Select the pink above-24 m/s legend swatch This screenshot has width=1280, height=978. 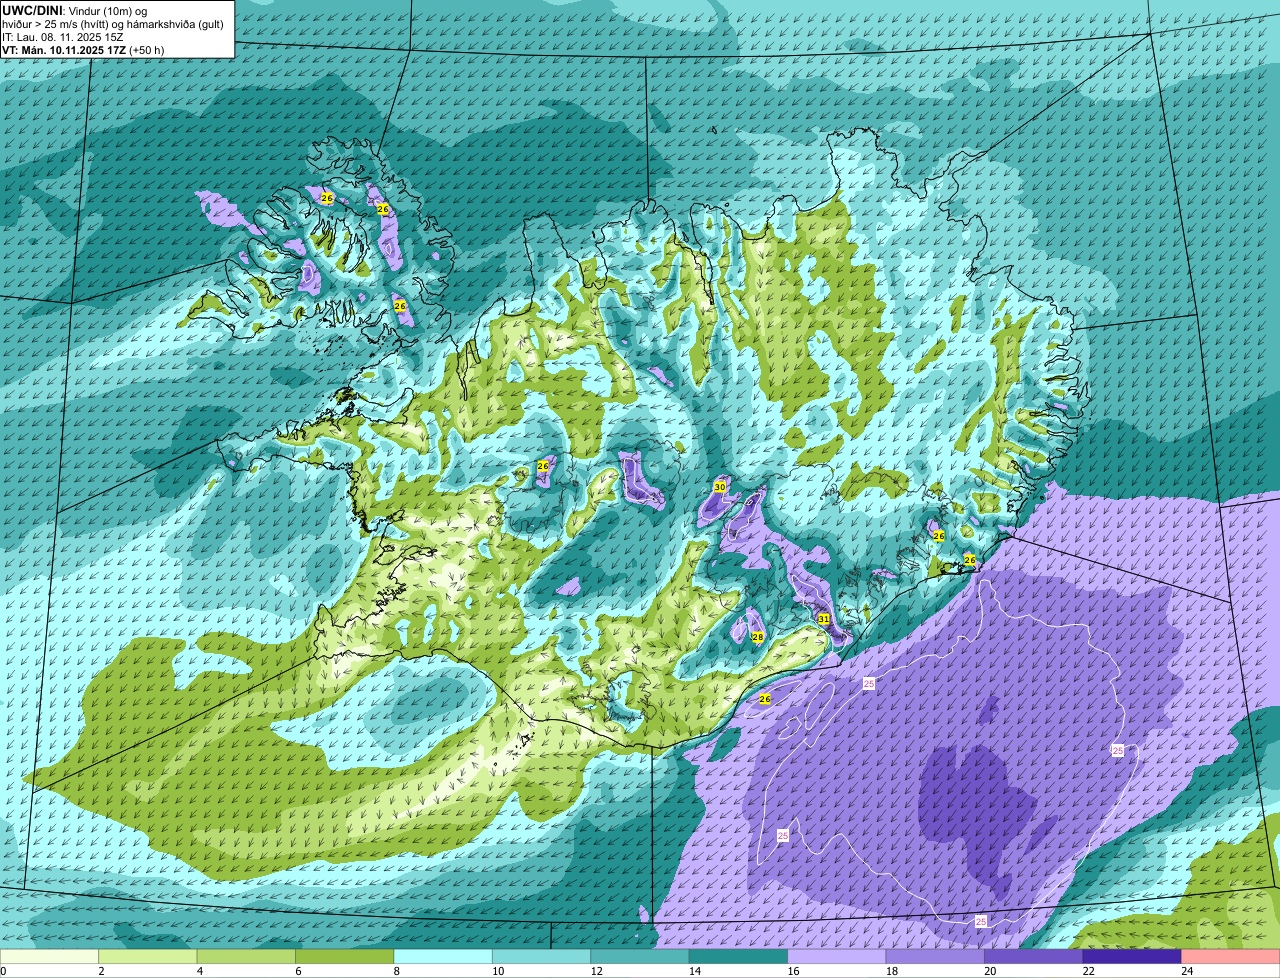1231,956
